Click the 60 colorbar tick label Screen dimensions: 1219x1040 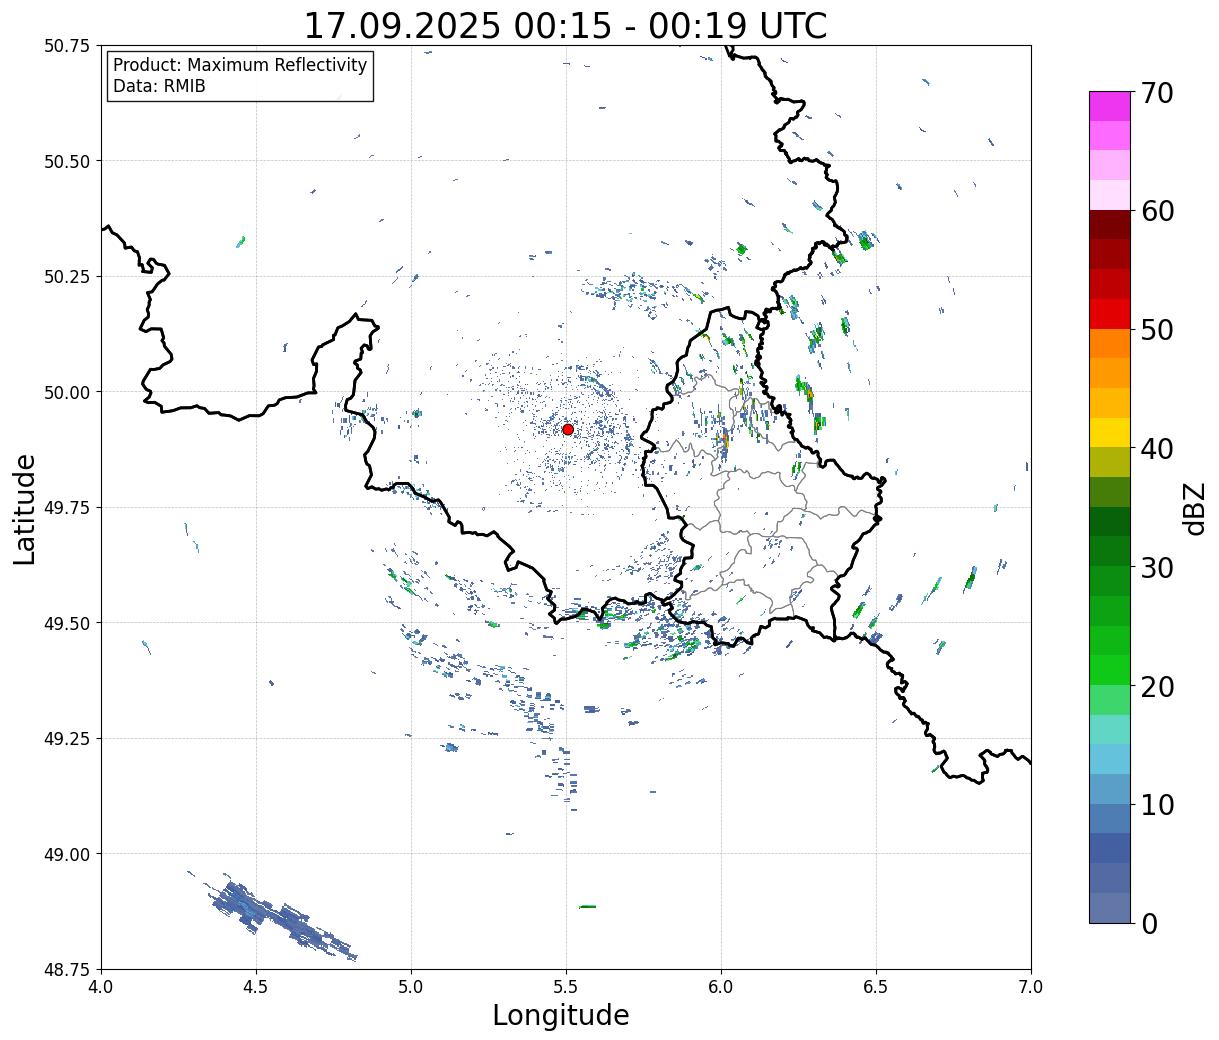1158,211
